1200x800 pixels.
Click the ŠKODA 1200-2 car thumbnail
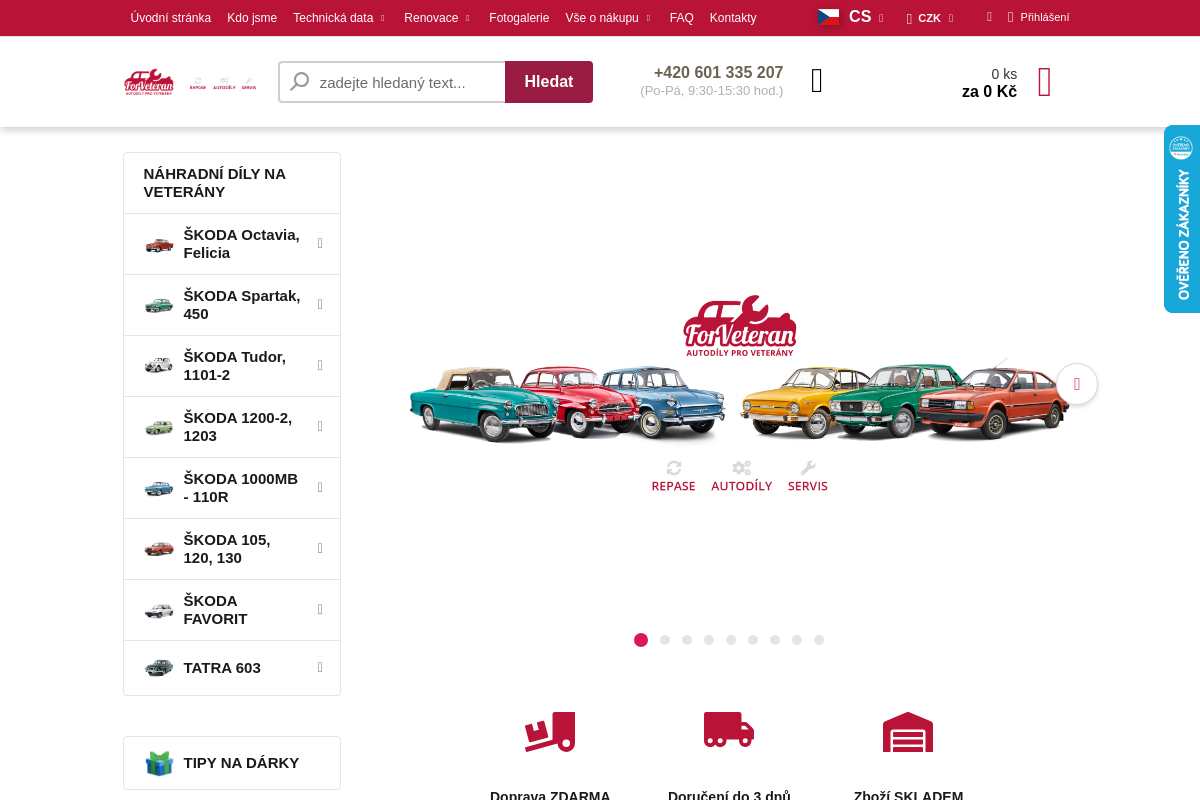pyautogui.click(x=159, y=427)
